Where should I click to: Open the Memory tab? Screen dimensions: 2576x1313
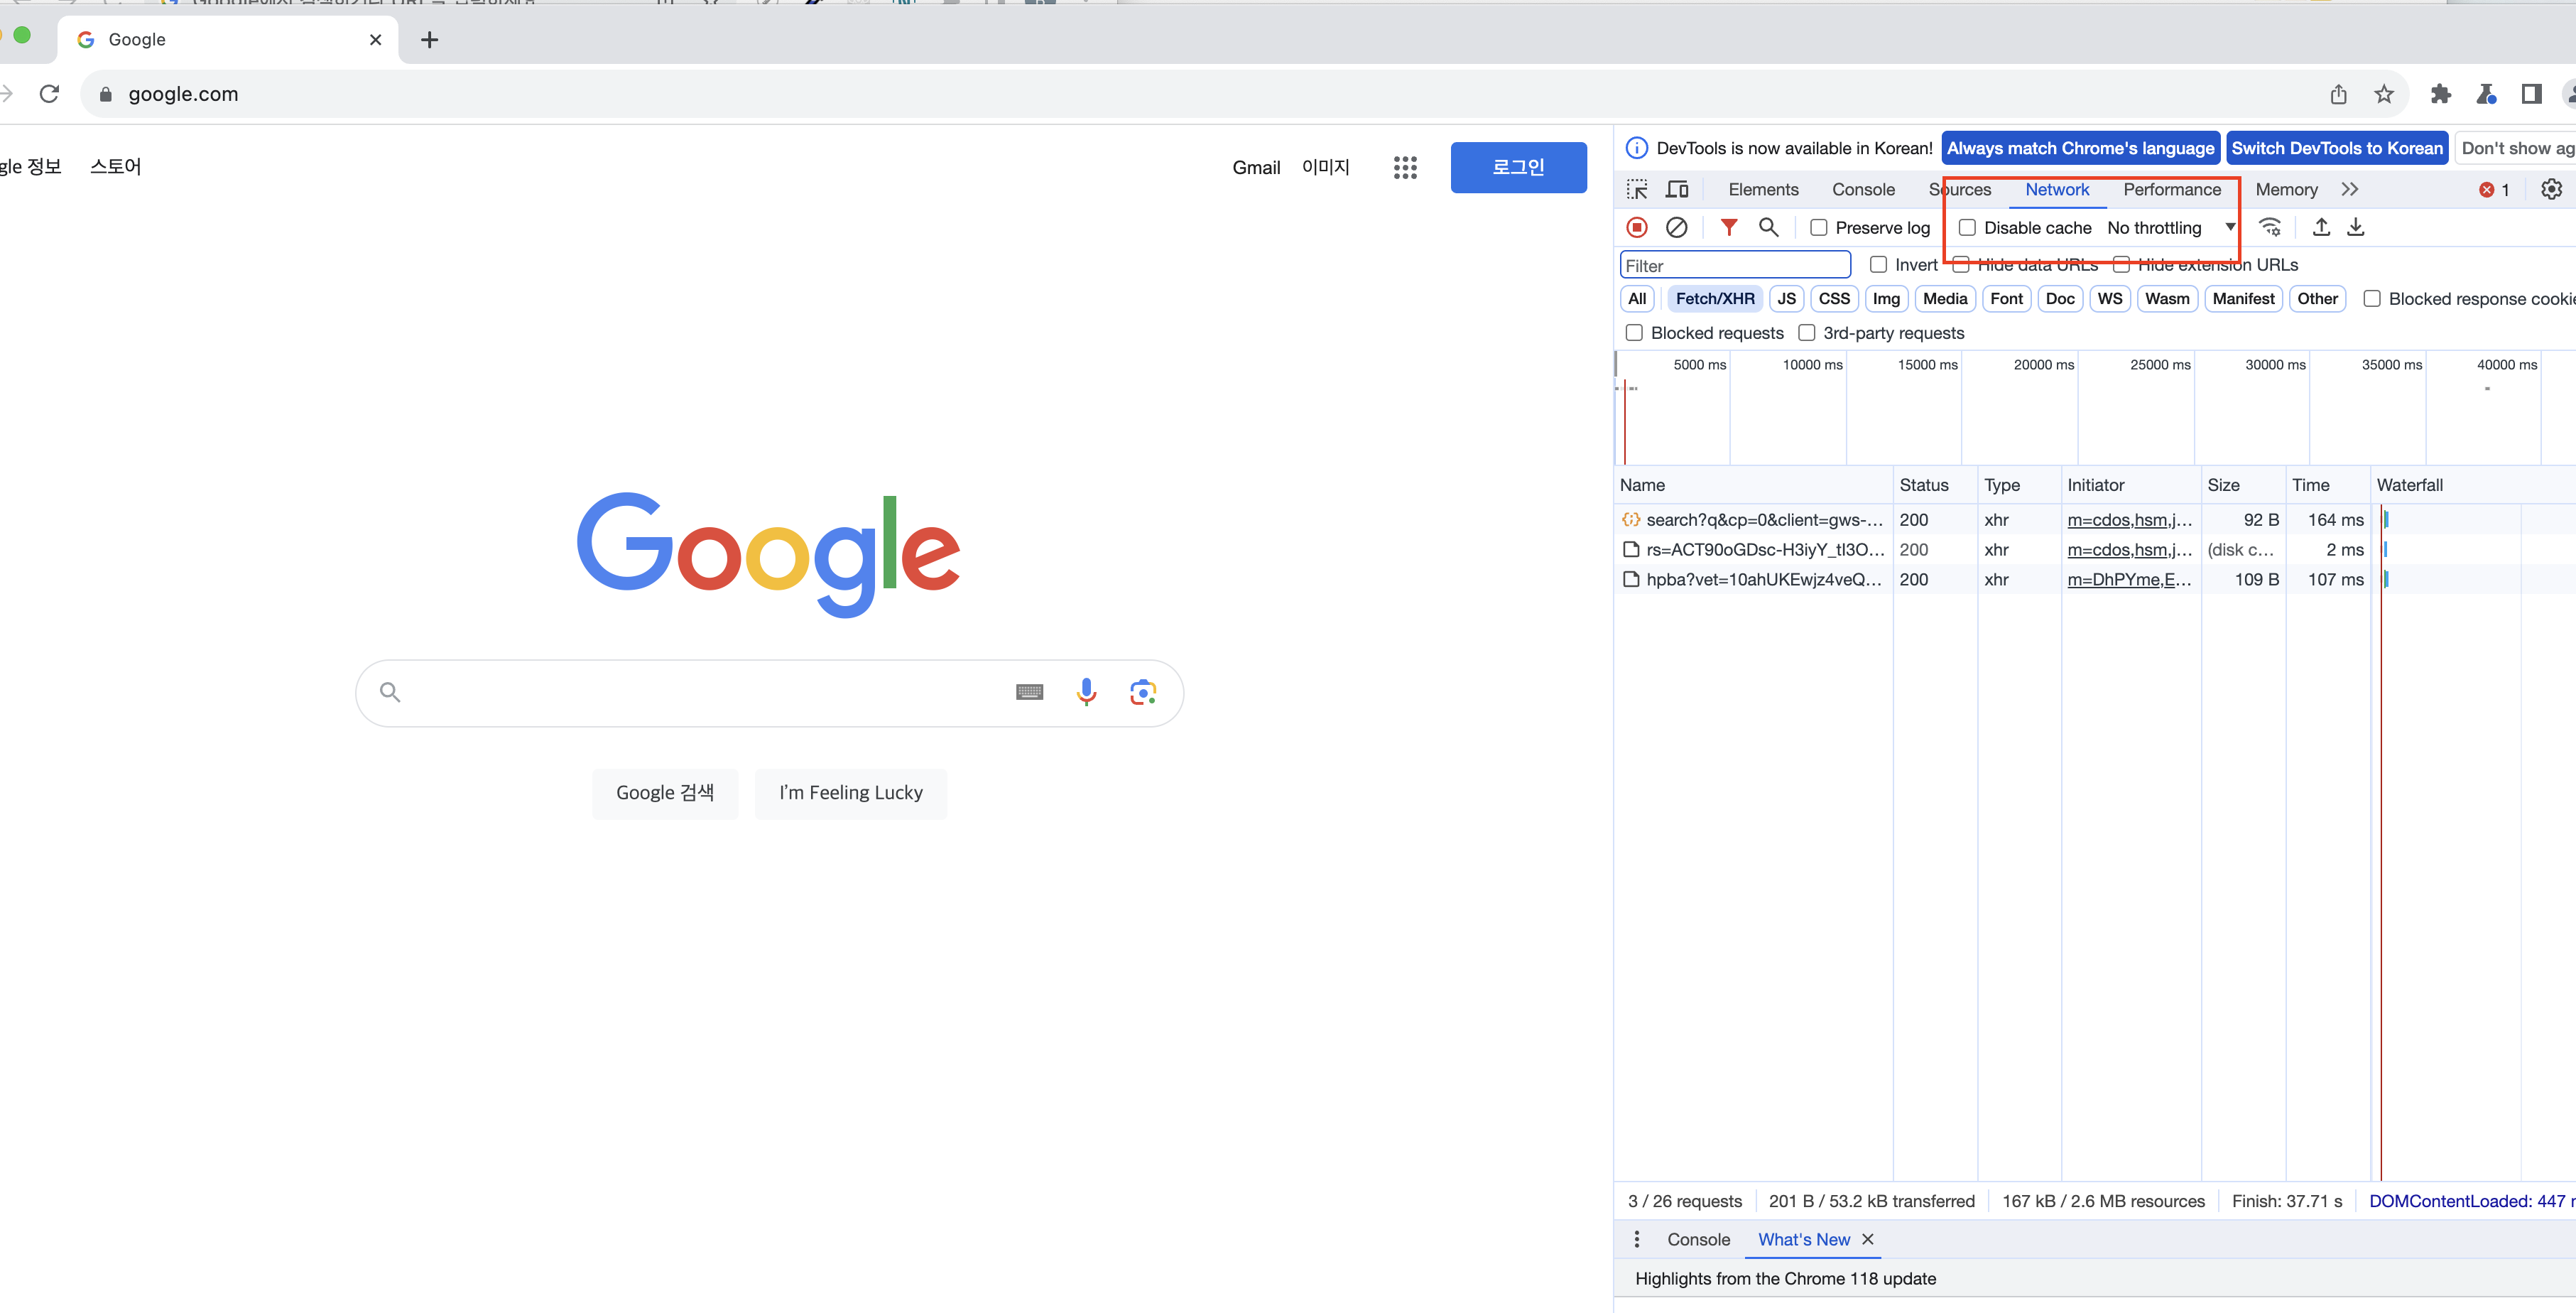tap(2286, 190)
